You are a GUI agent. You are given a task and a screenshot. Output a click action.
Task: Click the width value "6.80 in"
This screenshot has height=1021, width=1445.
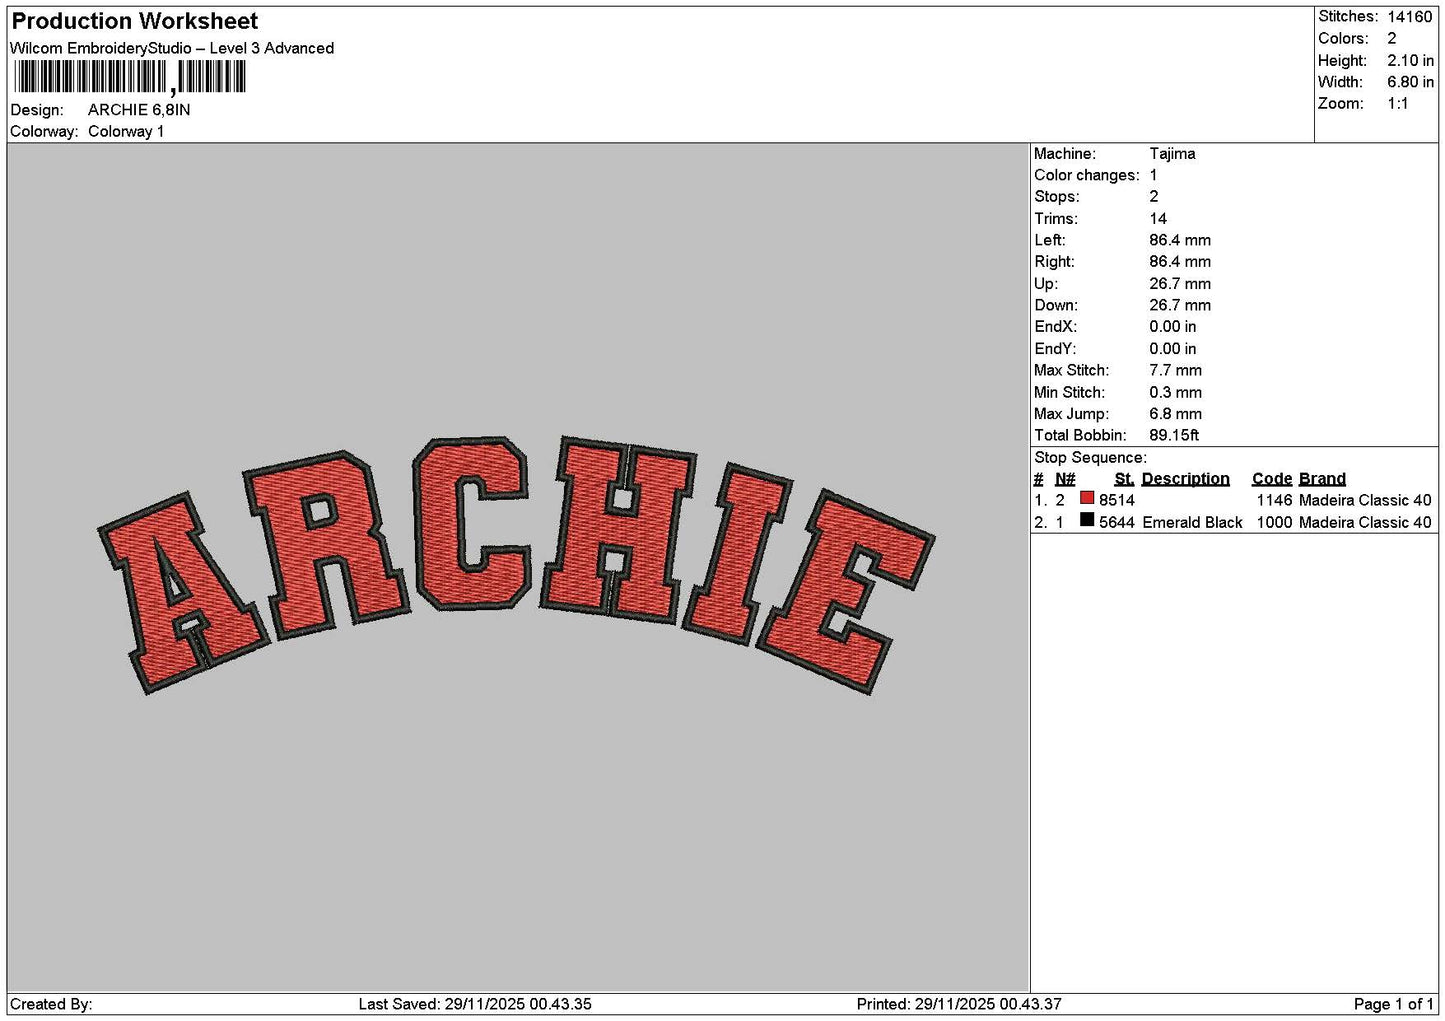click(x=1410, y=82)
